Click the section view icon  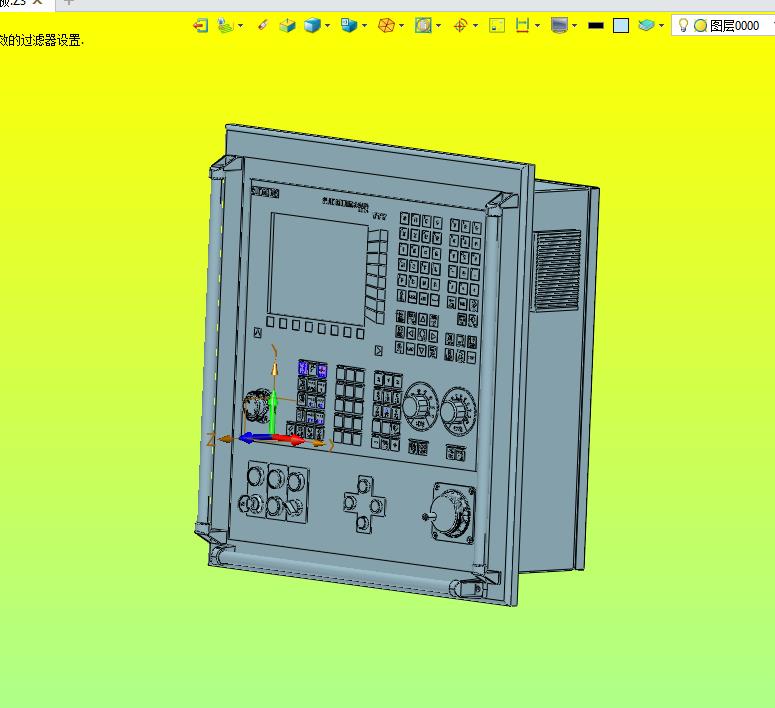423,25
